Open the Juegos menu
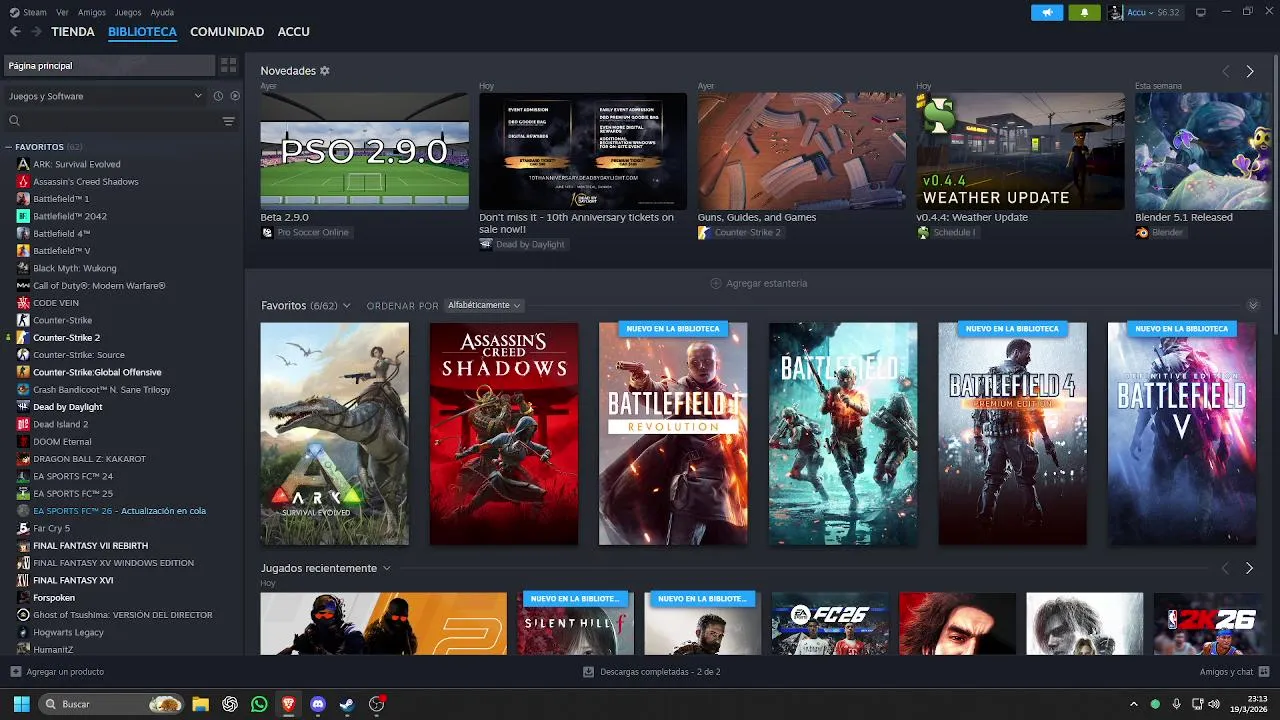Image resolution: width=1280 pixels, height=720 pixels. 128,12
